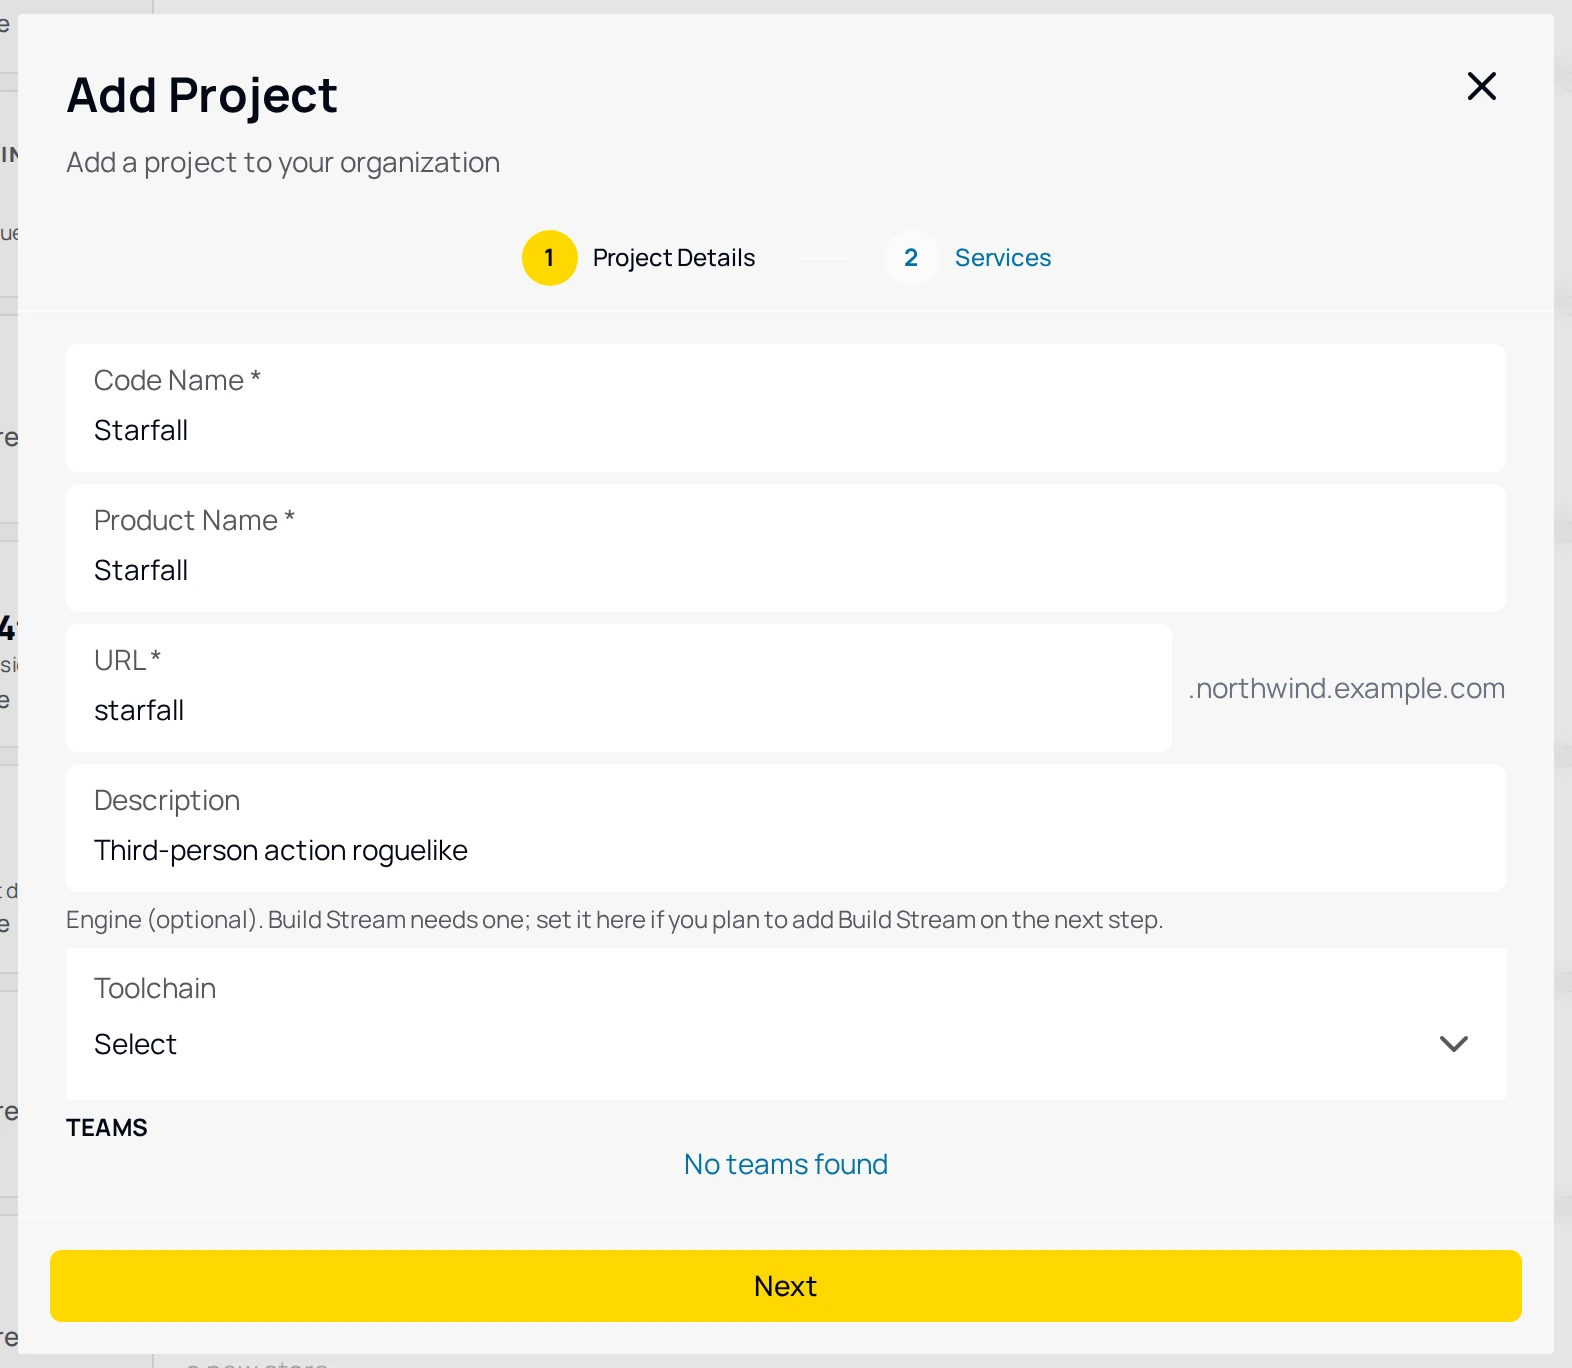Viewport: 1572px width, 1368px height.
Task: Edit the Description field
Action: [x=786, y=828]
